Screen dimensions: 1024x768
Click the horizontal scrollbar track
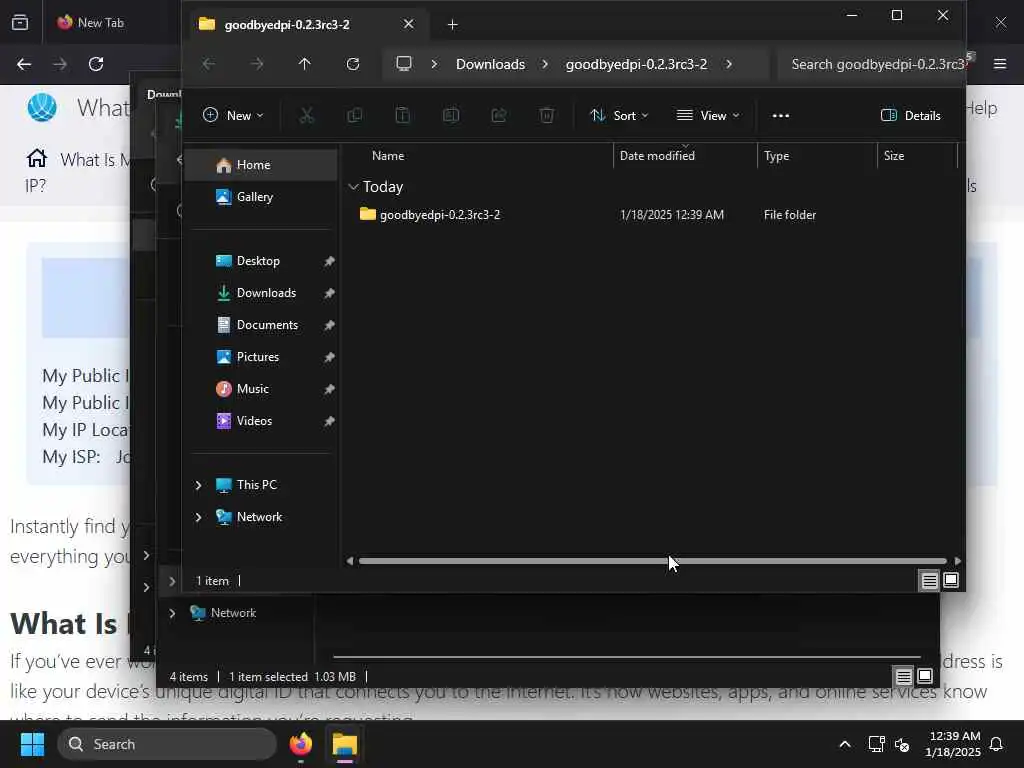(x=652, y=561)
